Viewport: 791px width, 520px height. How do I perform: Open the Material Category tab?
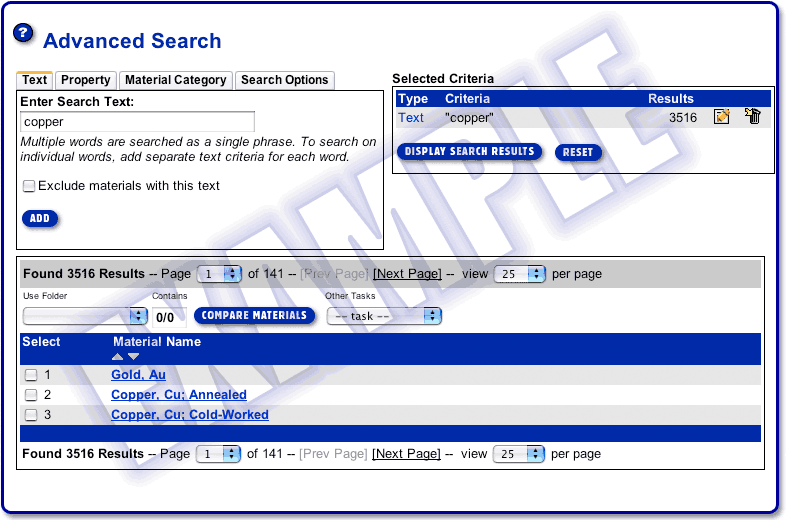[175, 80]
